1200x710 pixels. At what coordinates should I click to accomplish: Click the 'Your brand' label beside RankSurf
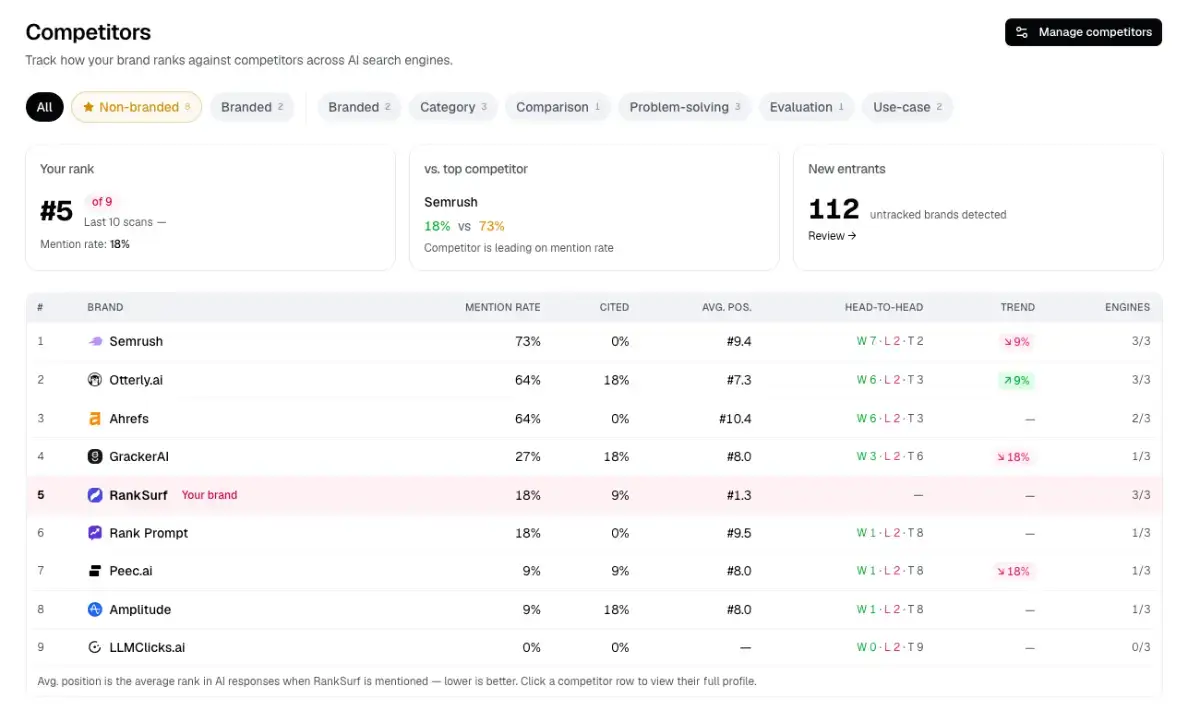pyautogui.click(x=209, y=495)
